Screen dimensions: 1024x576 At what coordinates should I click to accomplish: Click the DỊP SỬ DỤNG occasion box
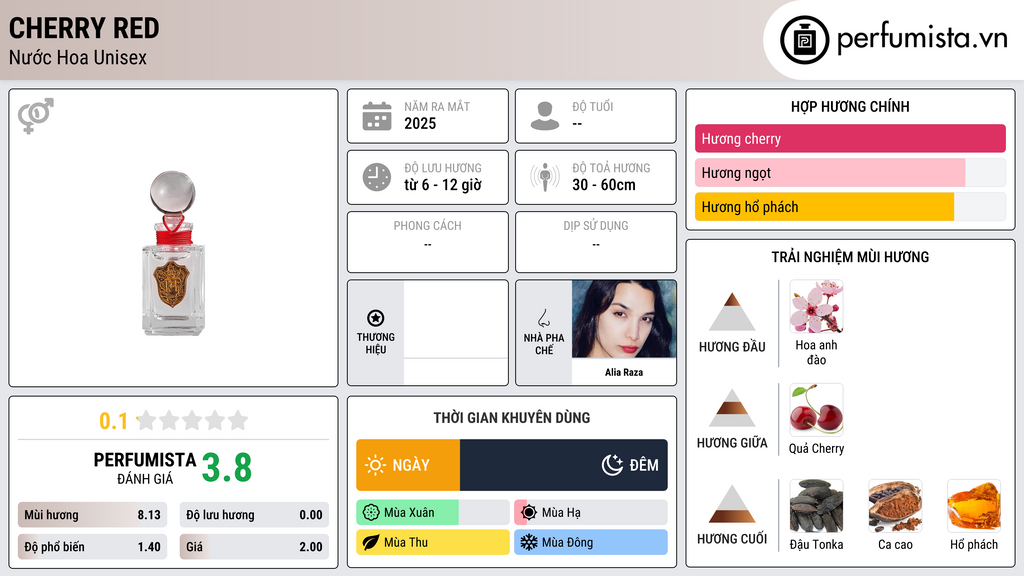tap(596, 242)
